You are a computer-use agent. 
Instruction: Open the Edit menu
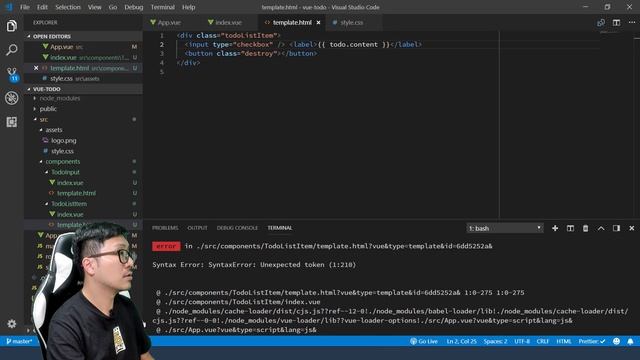[42, 7]
